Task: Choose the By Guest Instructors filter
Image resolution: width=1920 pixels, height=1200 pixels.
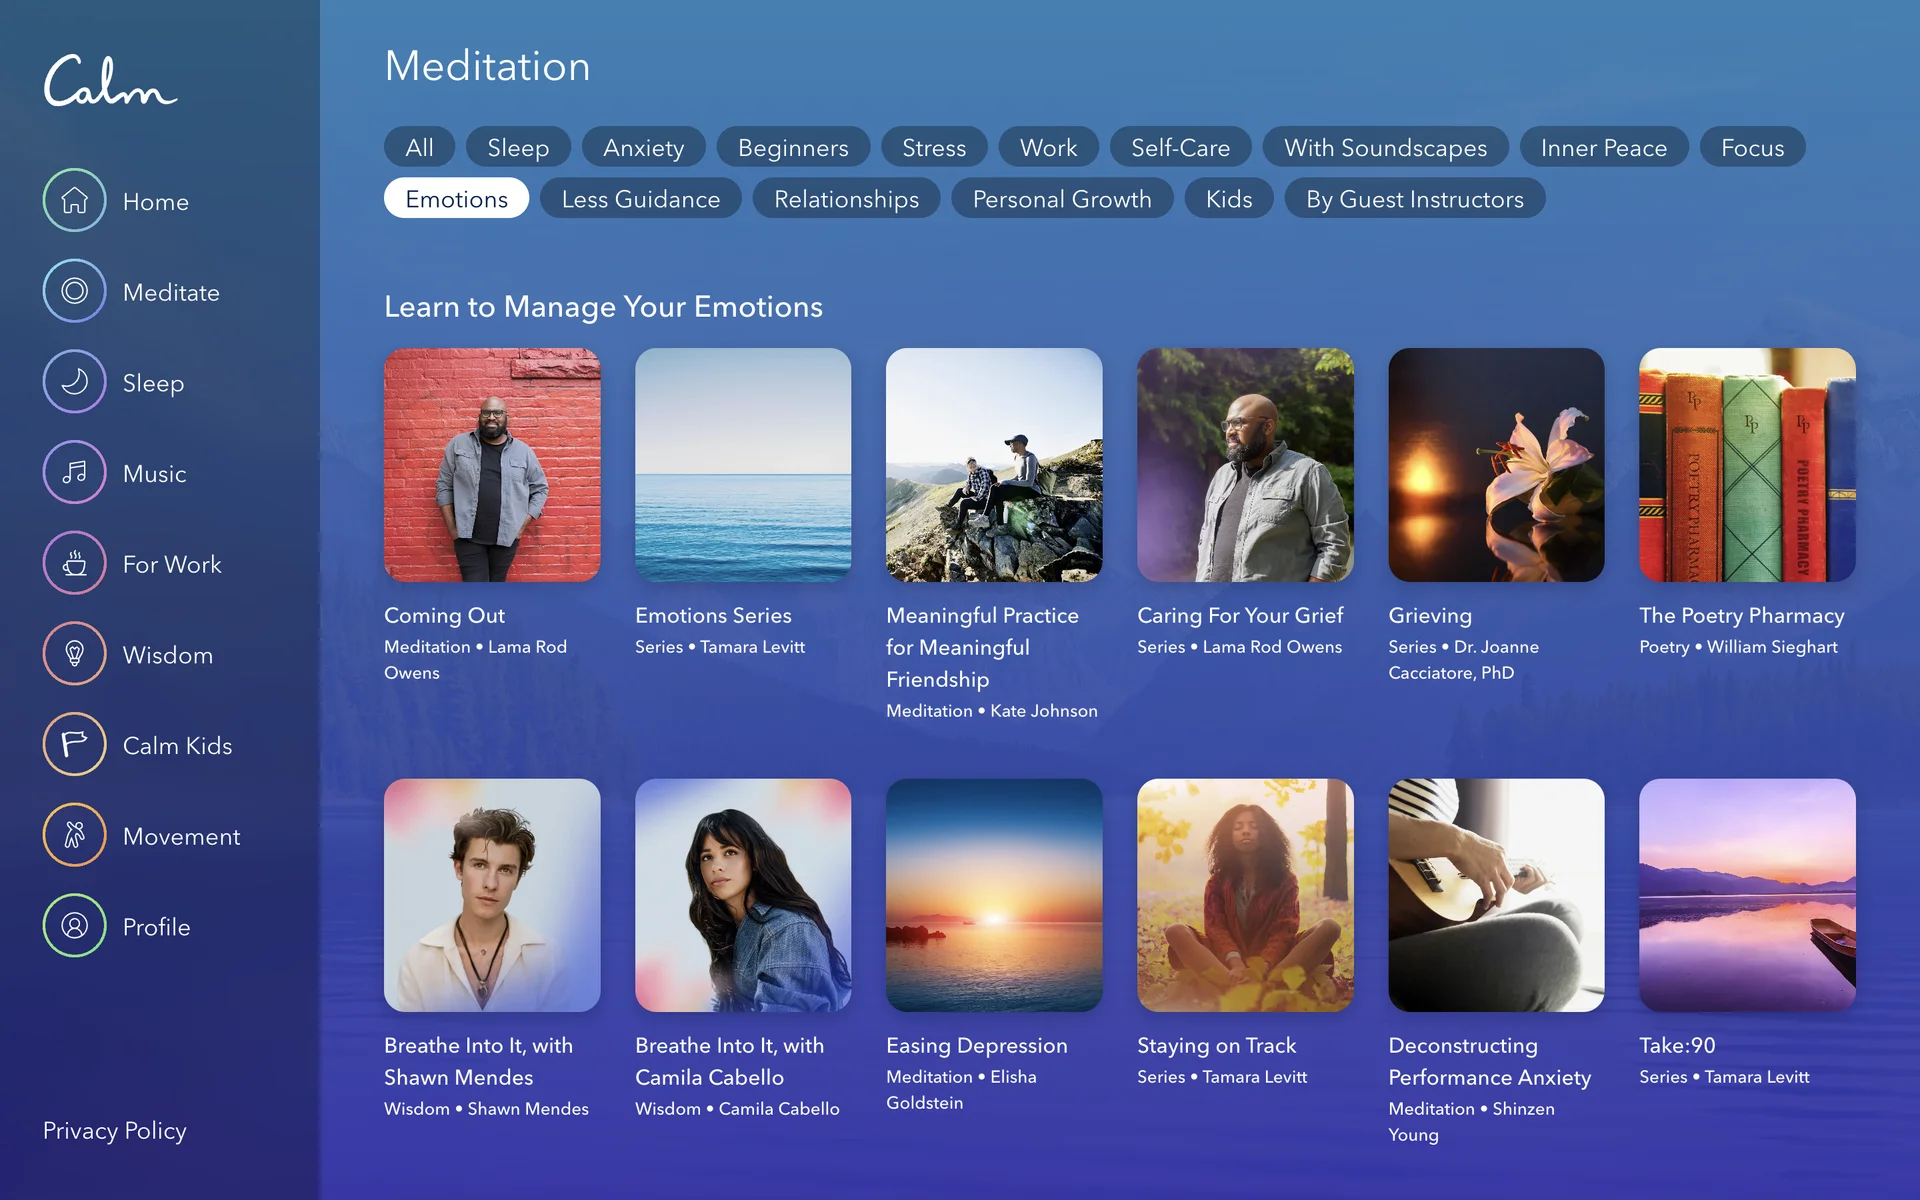Action: (1415, 198)
